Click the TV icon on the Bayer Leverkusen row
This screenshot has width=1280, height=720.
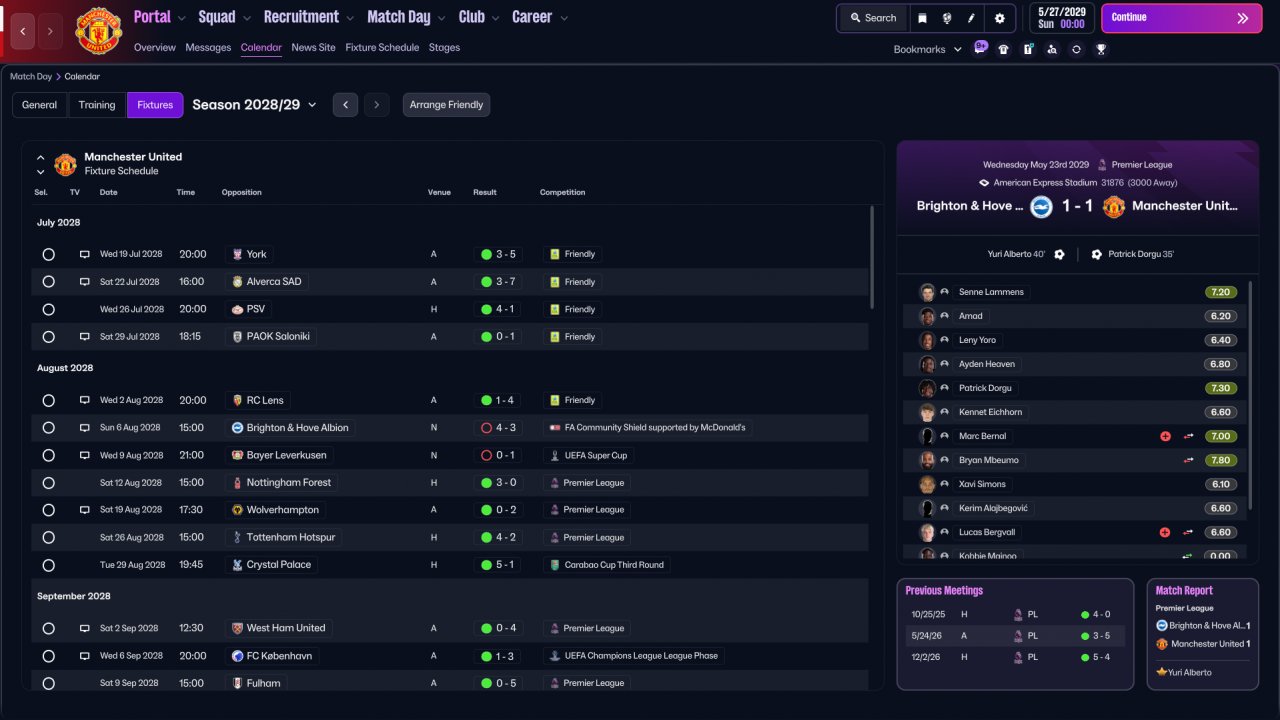pyautogui.click(x=85, y=456)
